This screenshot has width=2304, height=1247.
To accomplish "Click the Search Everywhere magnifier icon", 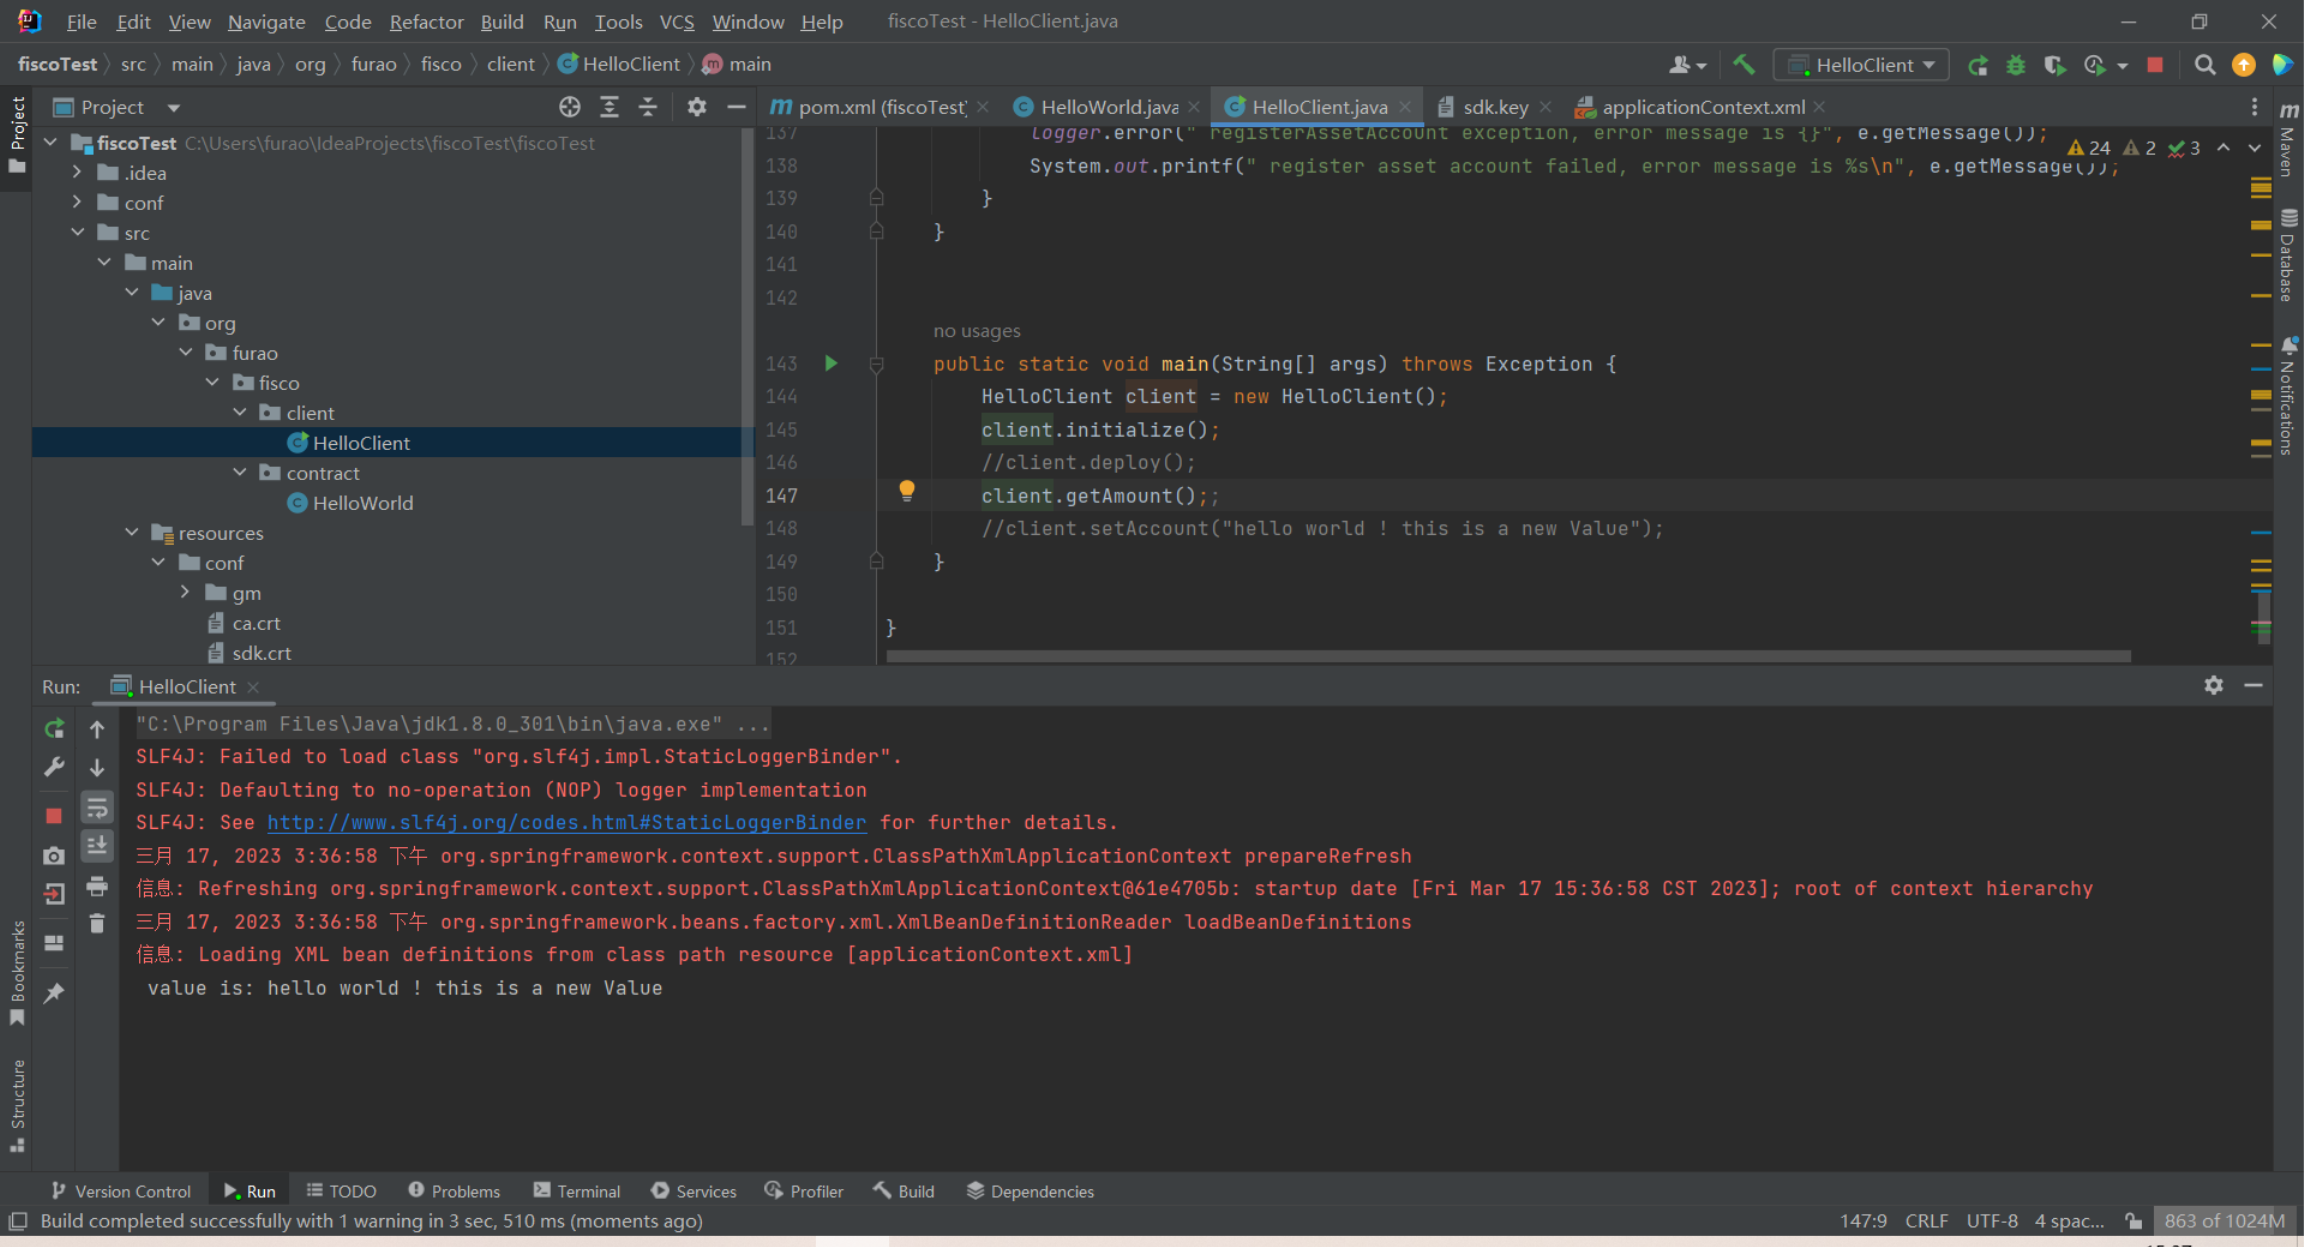I will (2204, 65).
